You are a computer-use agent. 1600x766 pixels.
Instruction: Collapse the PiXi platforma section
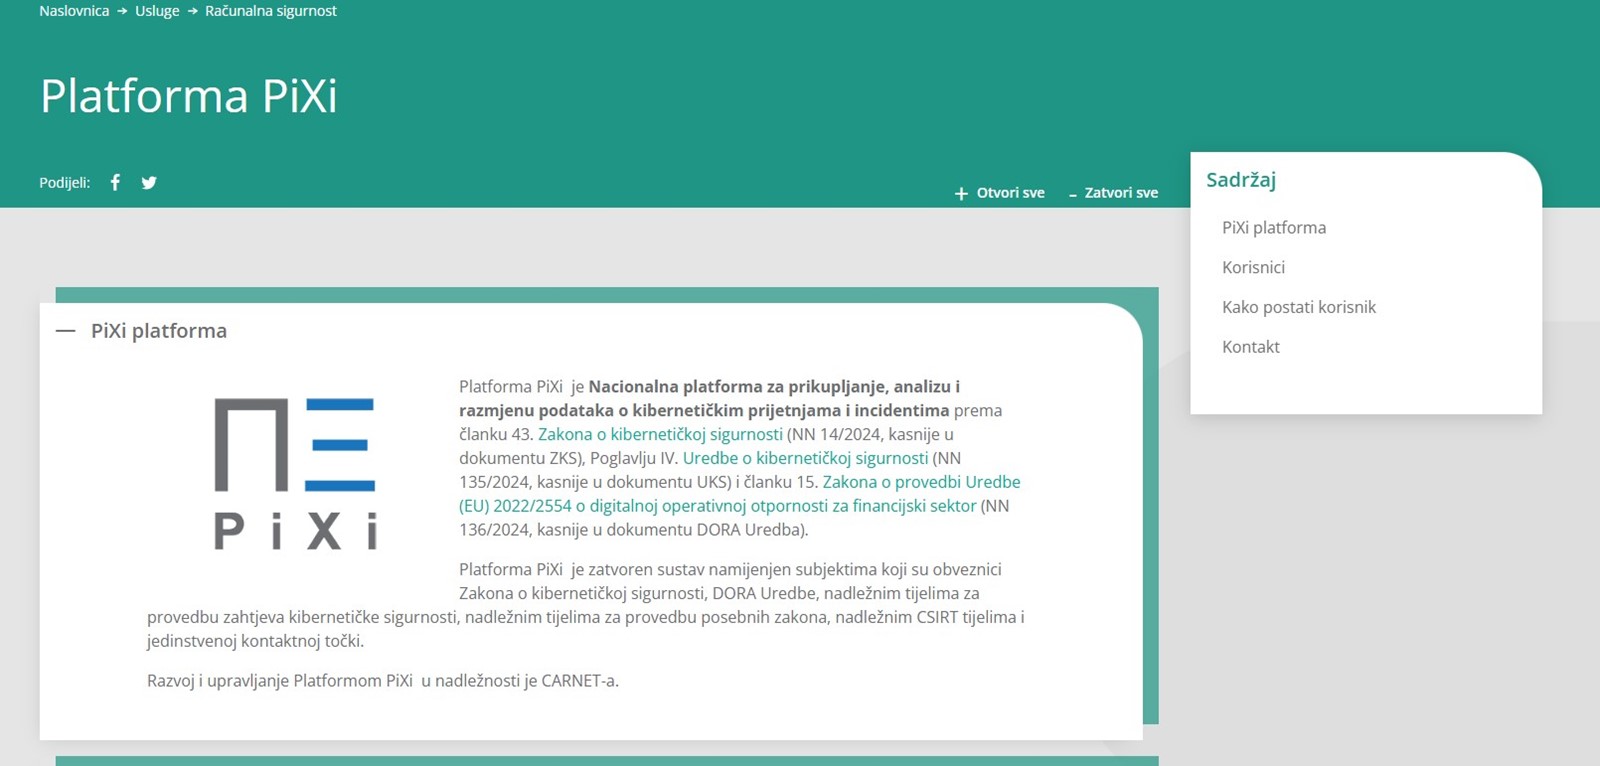coord(66,331)
